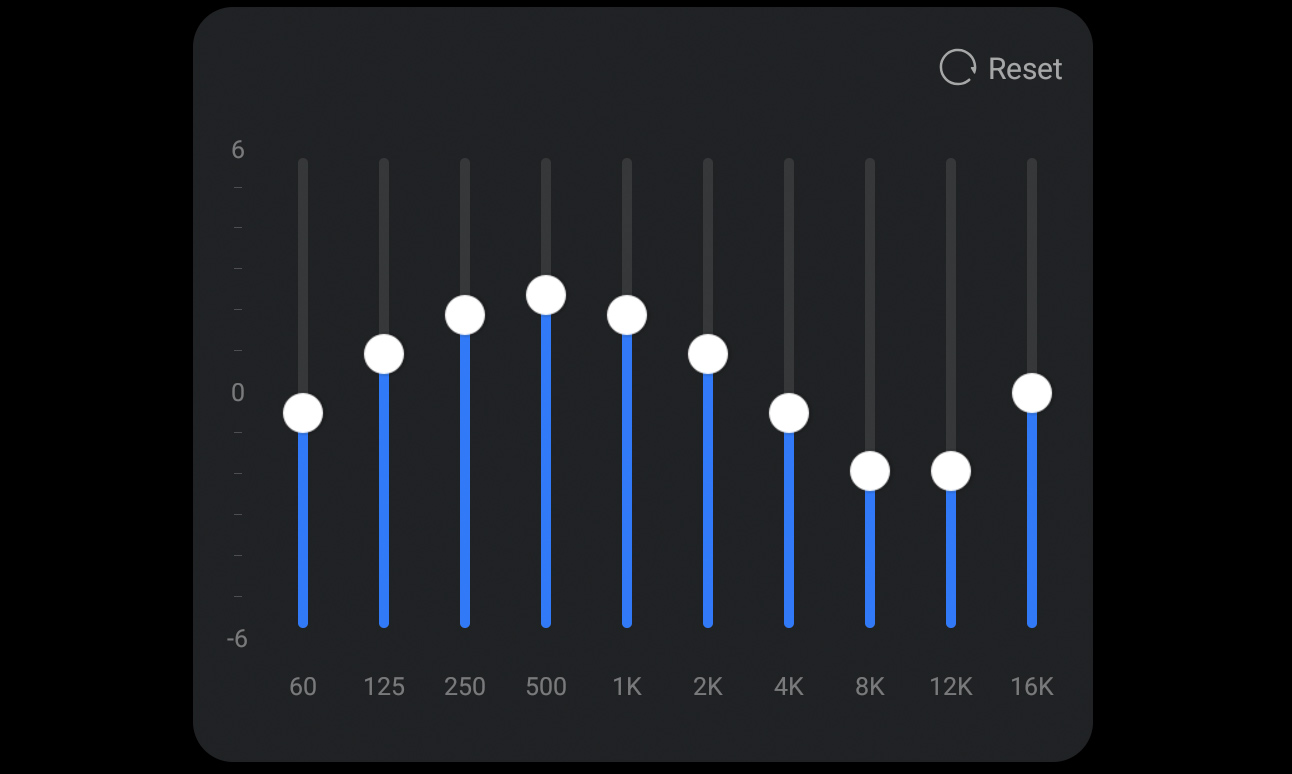Click the 12K frequency label
The width and height of the screenshot is (1292, 774).
click(951, 687)
